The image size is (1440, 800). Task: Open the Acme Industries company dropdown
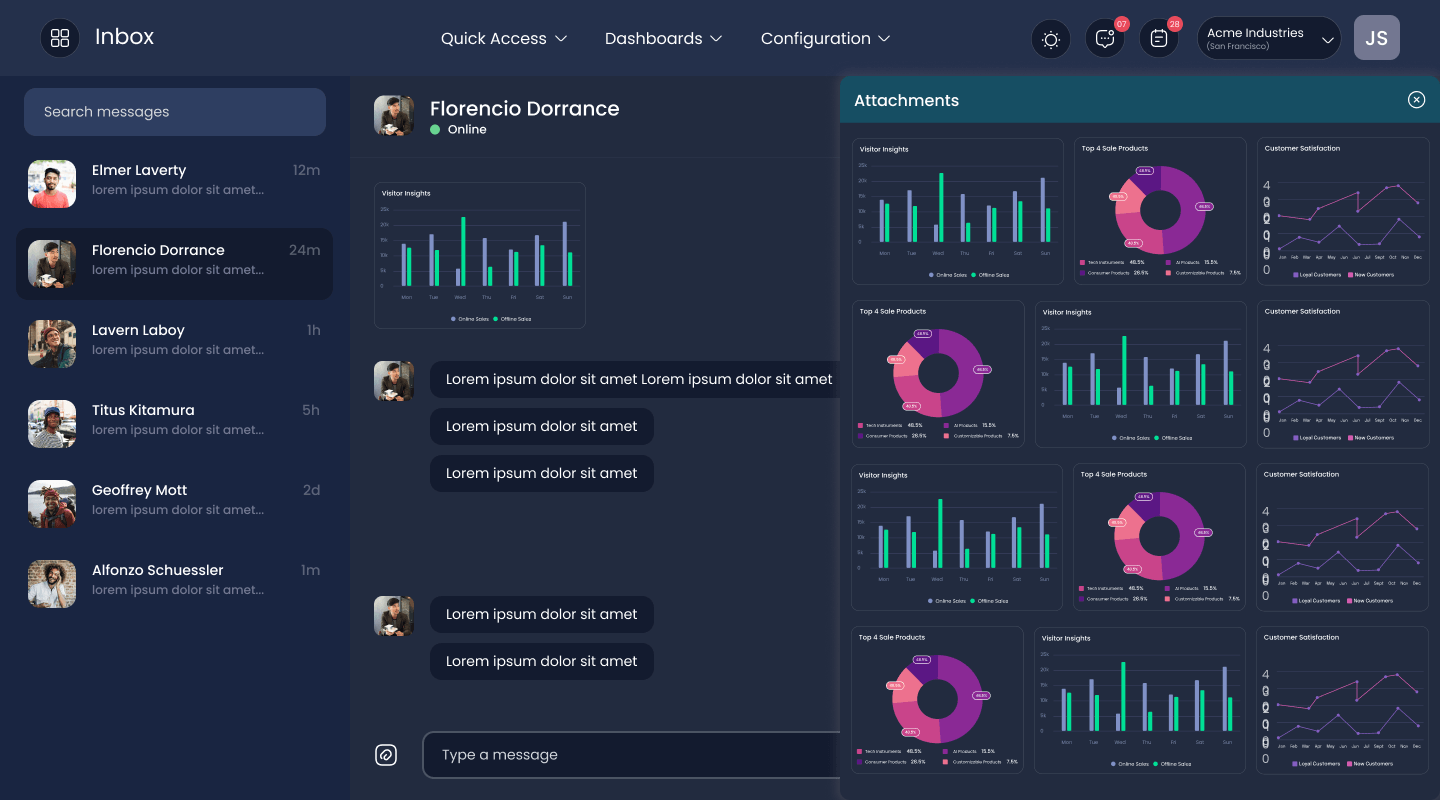point(1269,39)
